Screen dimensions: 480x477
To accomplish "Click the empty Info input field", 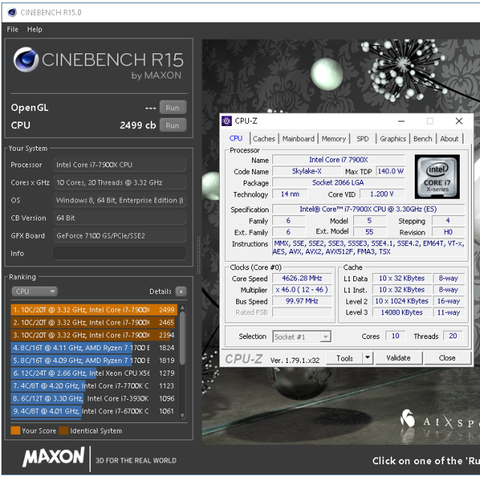I will click(x=119, y=253).
